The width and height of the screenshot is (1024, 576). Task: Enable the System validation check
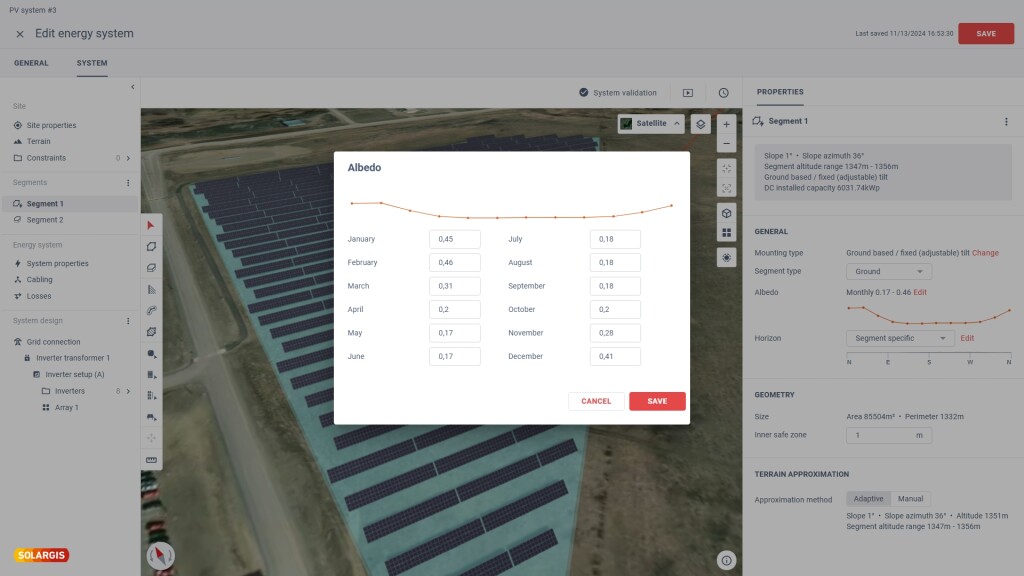click(x=583, y=92)
